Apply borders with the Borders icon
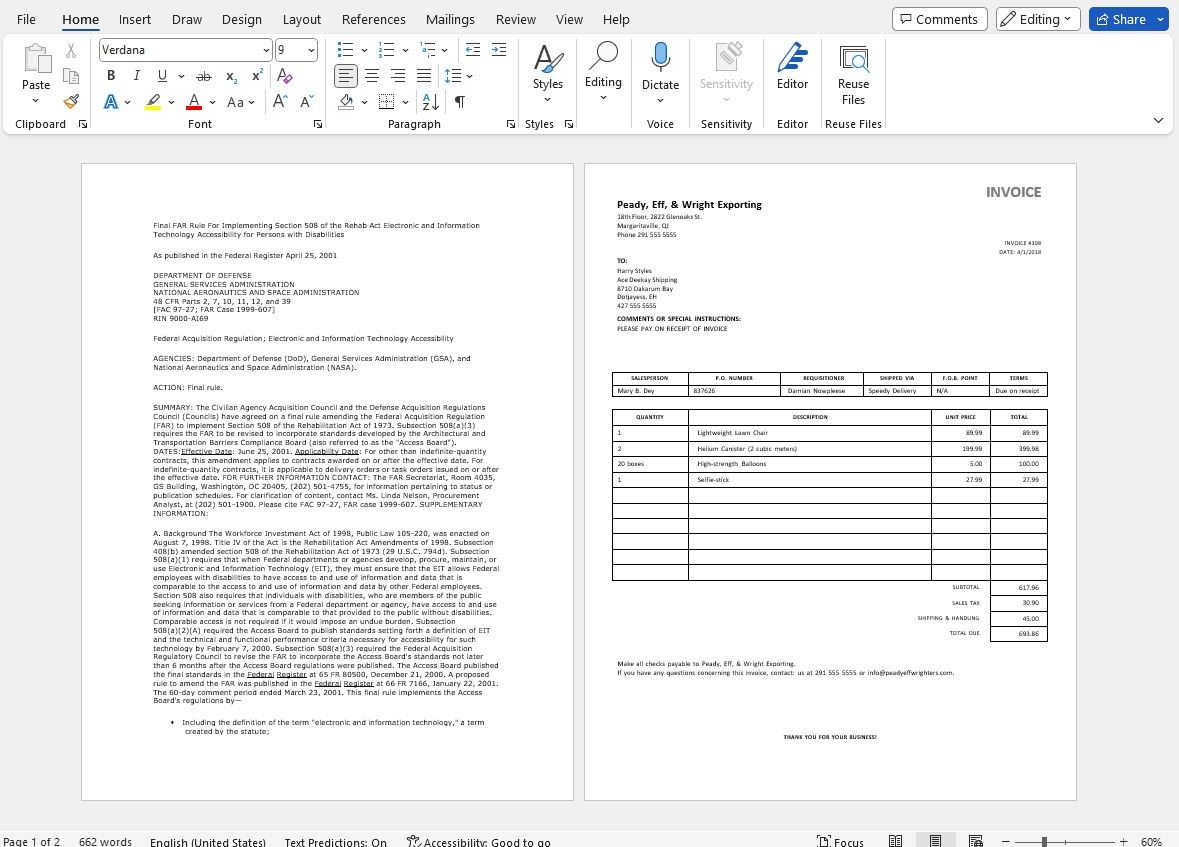1179x847 pixels. tap(386, 102)
